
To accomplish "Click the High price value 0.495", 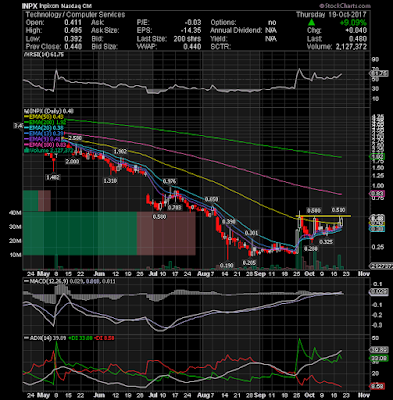I will pos(74,31).
